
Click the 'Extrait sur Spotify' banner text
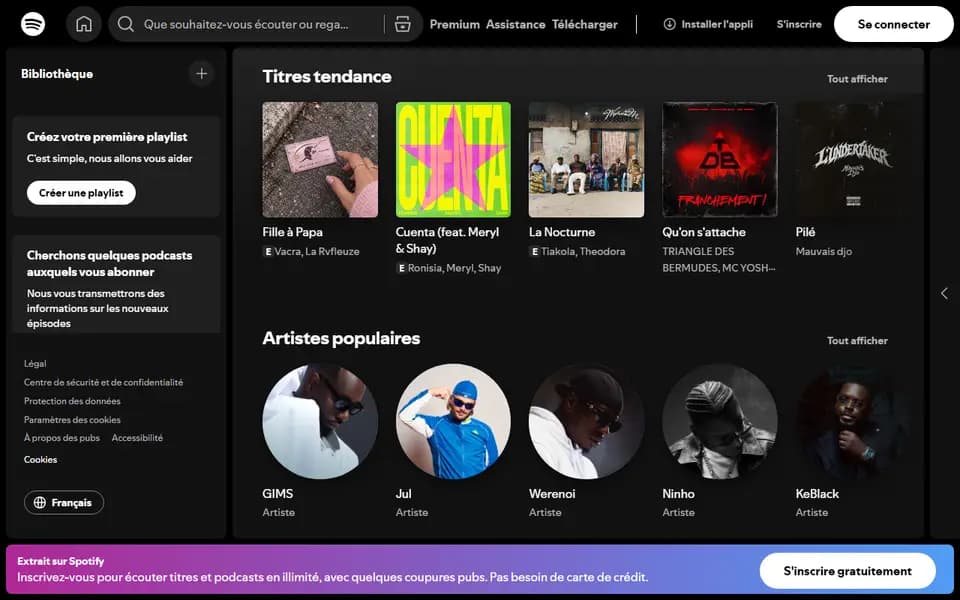click(61, 561)
